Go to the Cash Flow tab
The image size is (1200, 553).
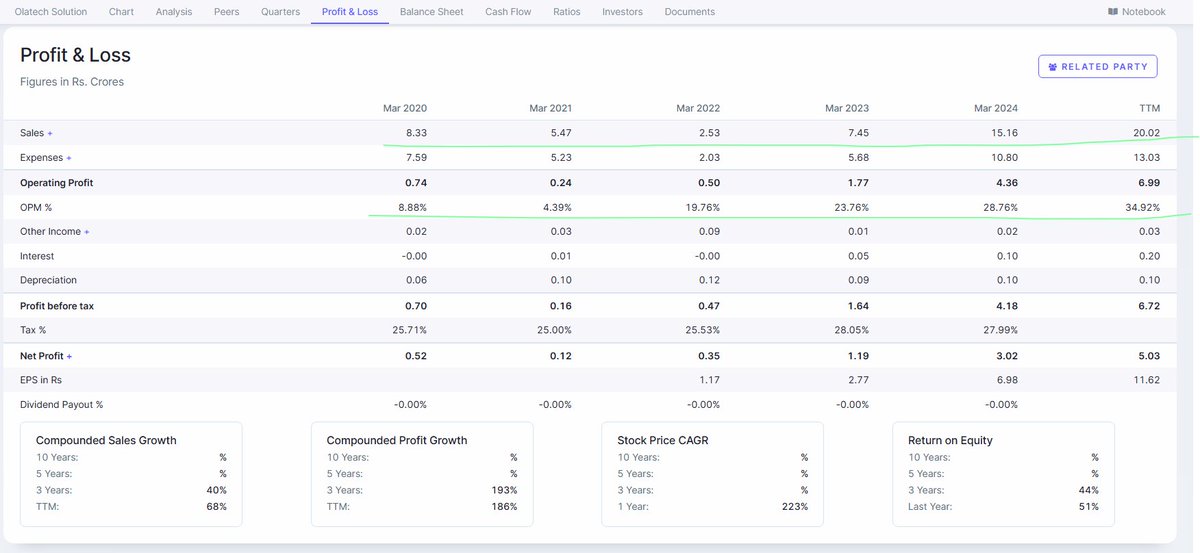coord(509,12)
